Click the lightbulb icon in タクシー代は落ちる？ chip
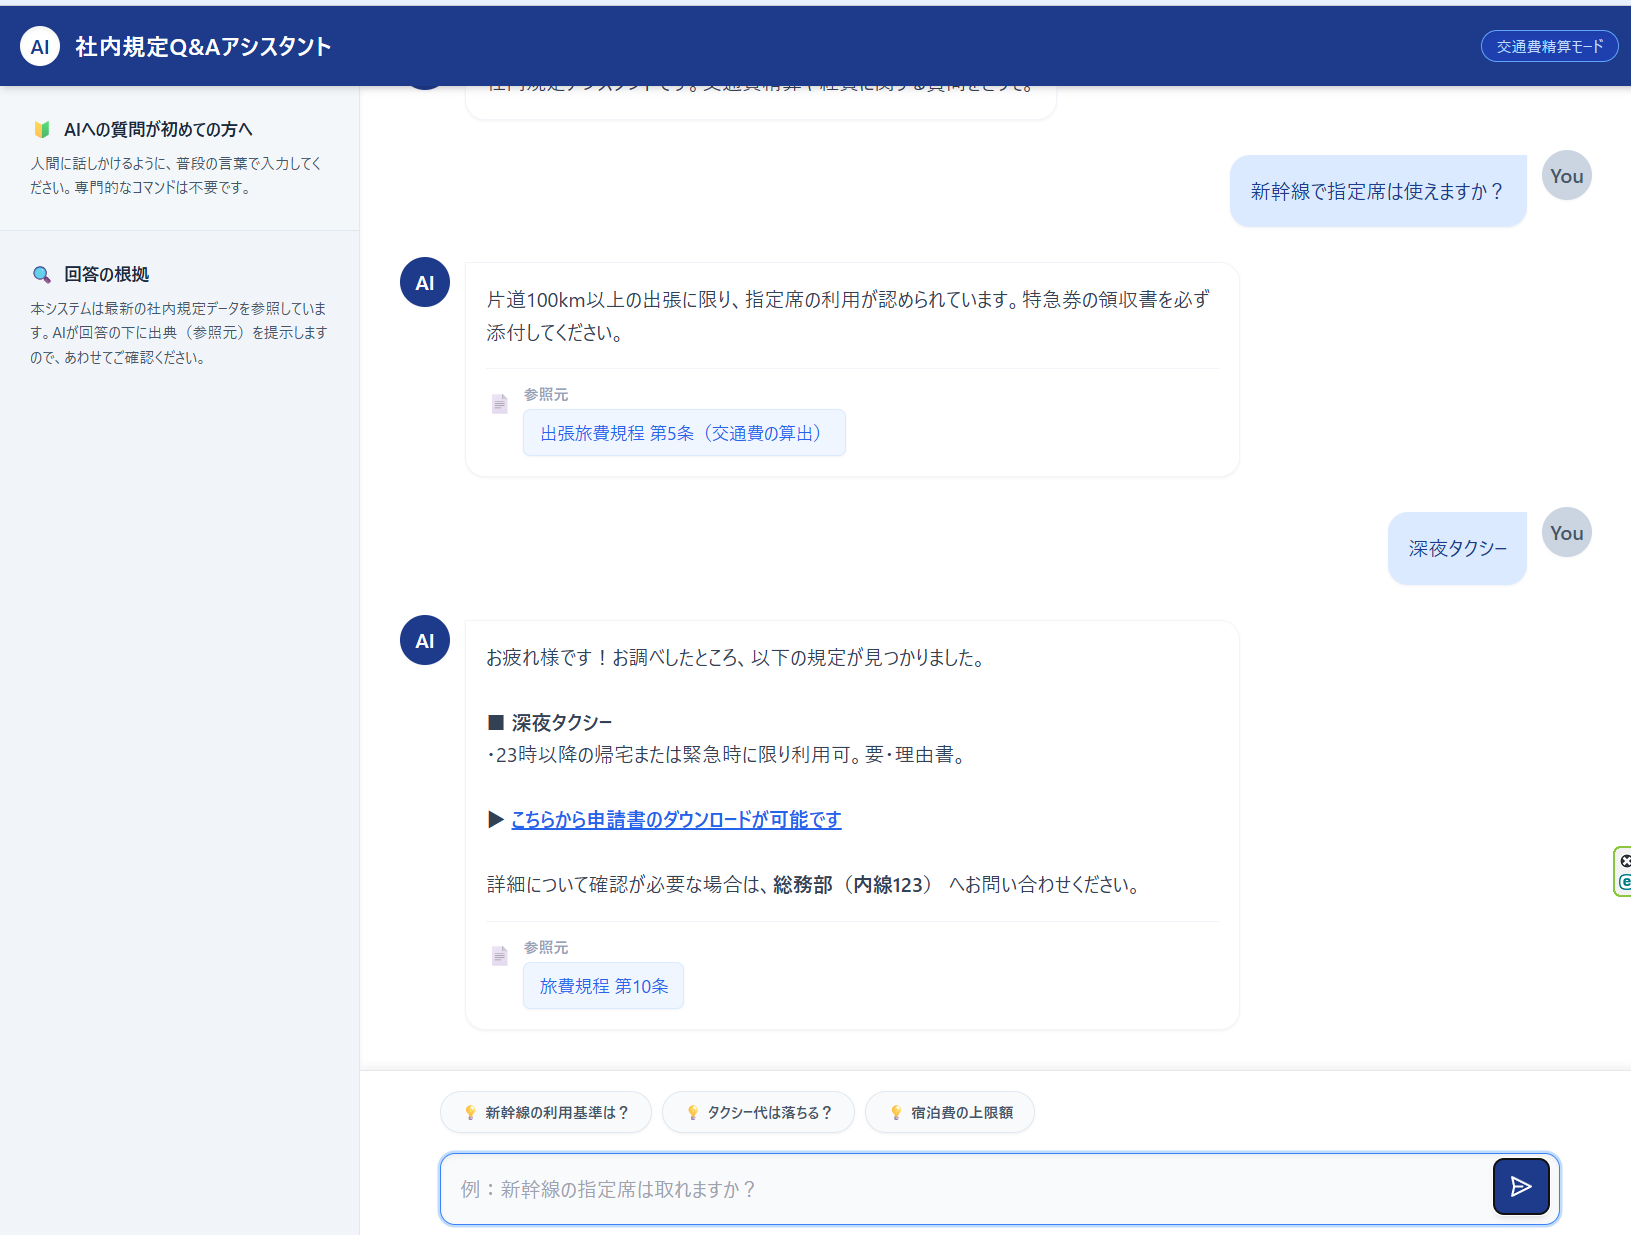This screenshot has height=1235, width=1631. click(x=692, y=1112)
